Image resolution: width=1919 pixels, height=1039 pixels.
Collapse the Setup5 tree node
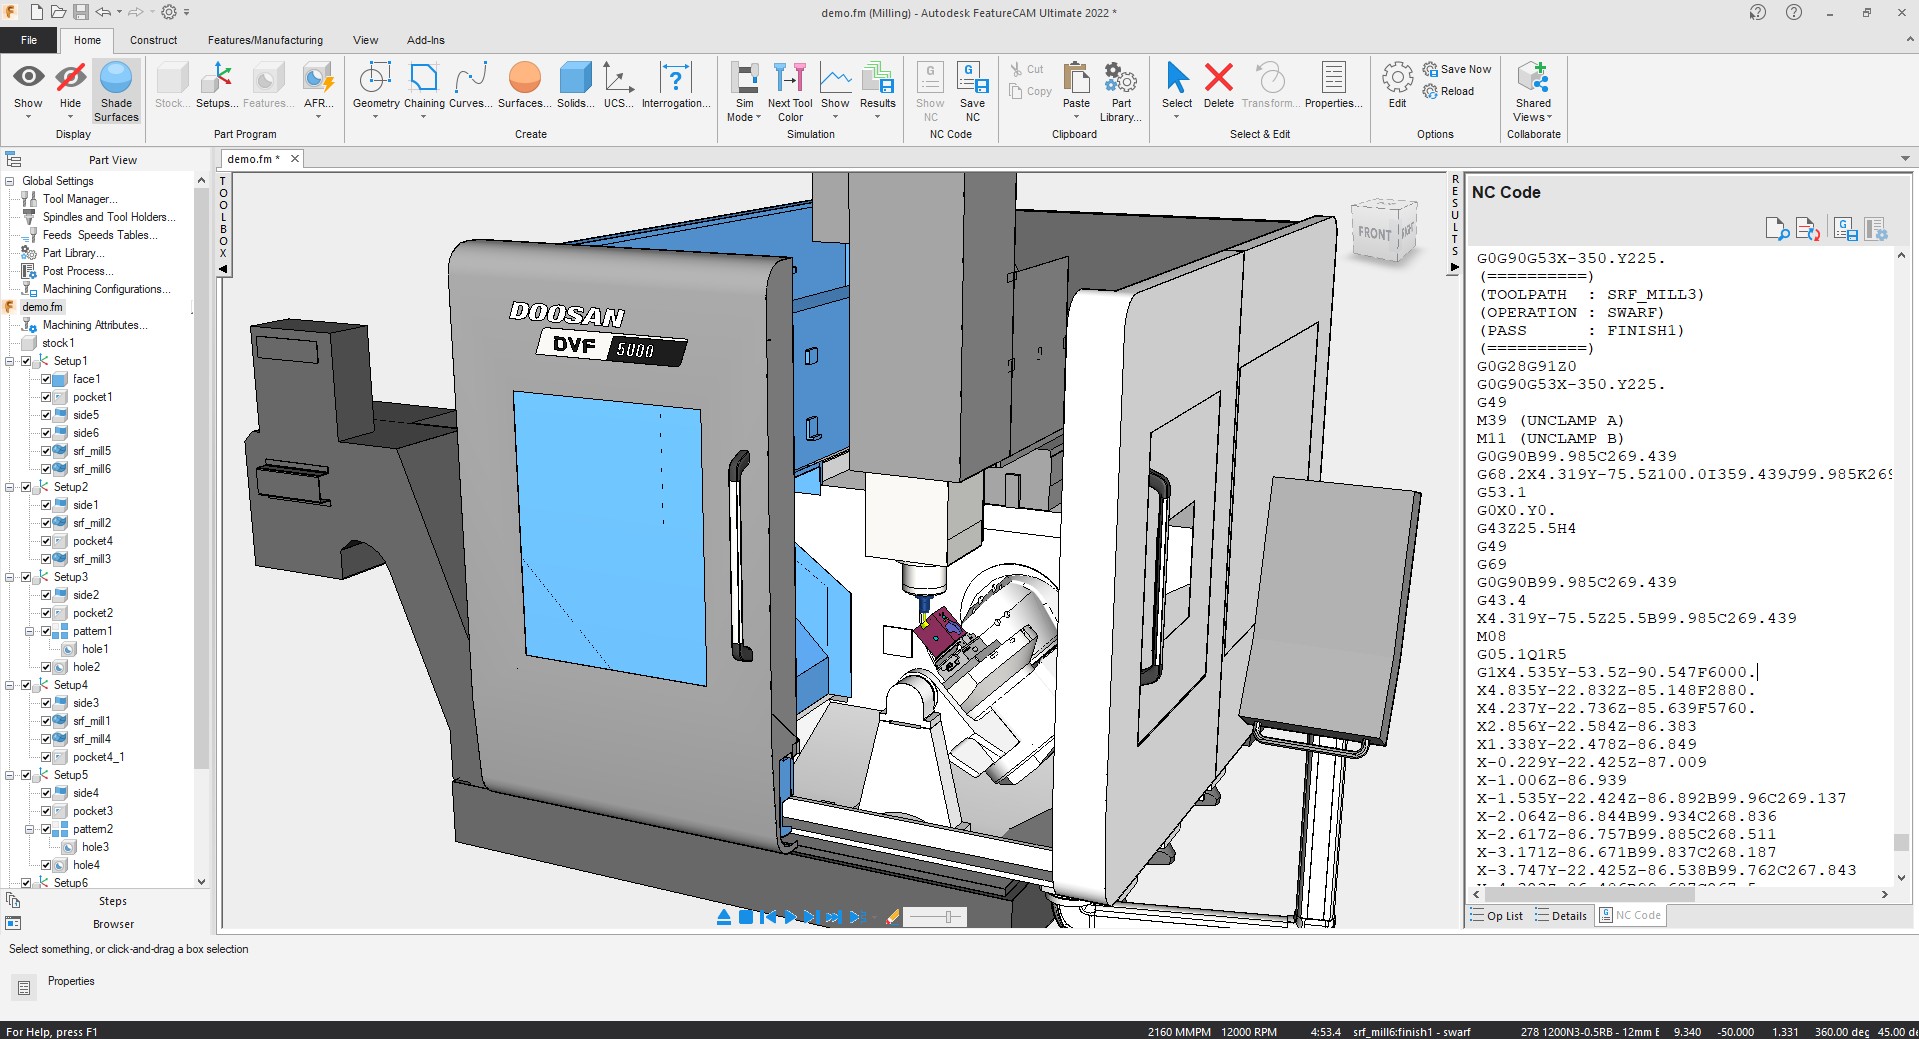(10, 775)
